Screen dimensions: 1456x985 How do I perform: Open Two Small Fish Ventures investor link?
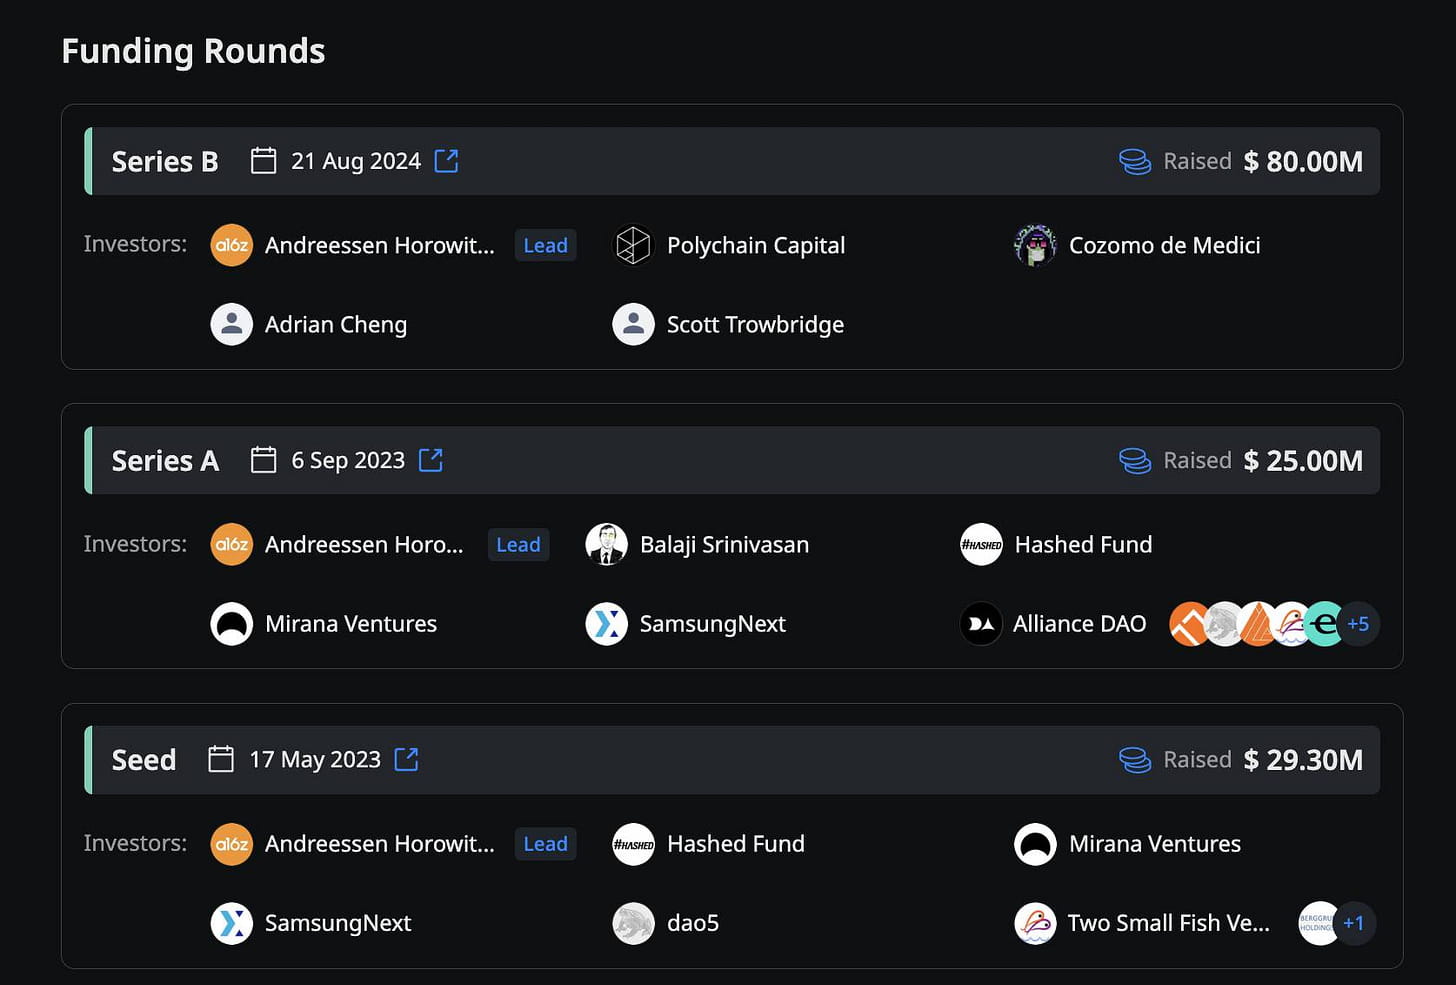pyautogui.click(x=1168, y=923)
